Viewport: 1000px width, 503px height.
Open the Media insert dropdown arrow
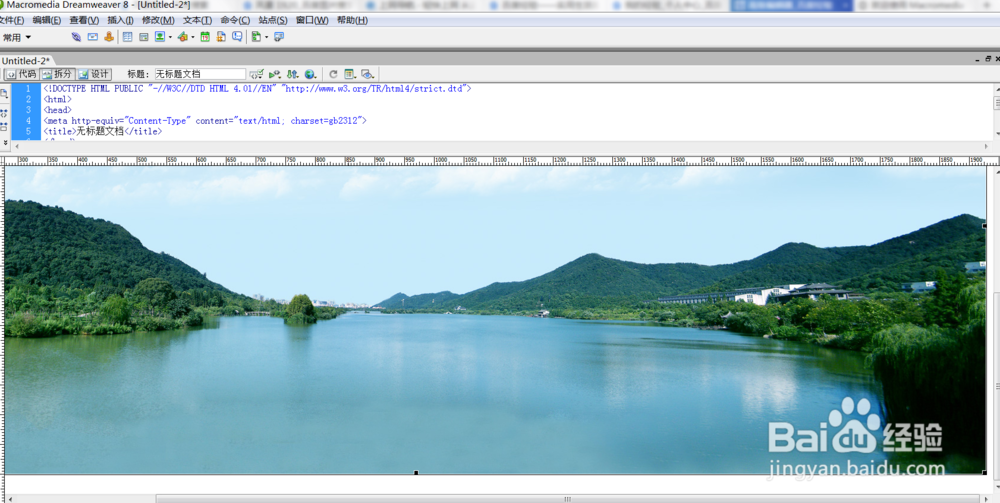[193, 38]
